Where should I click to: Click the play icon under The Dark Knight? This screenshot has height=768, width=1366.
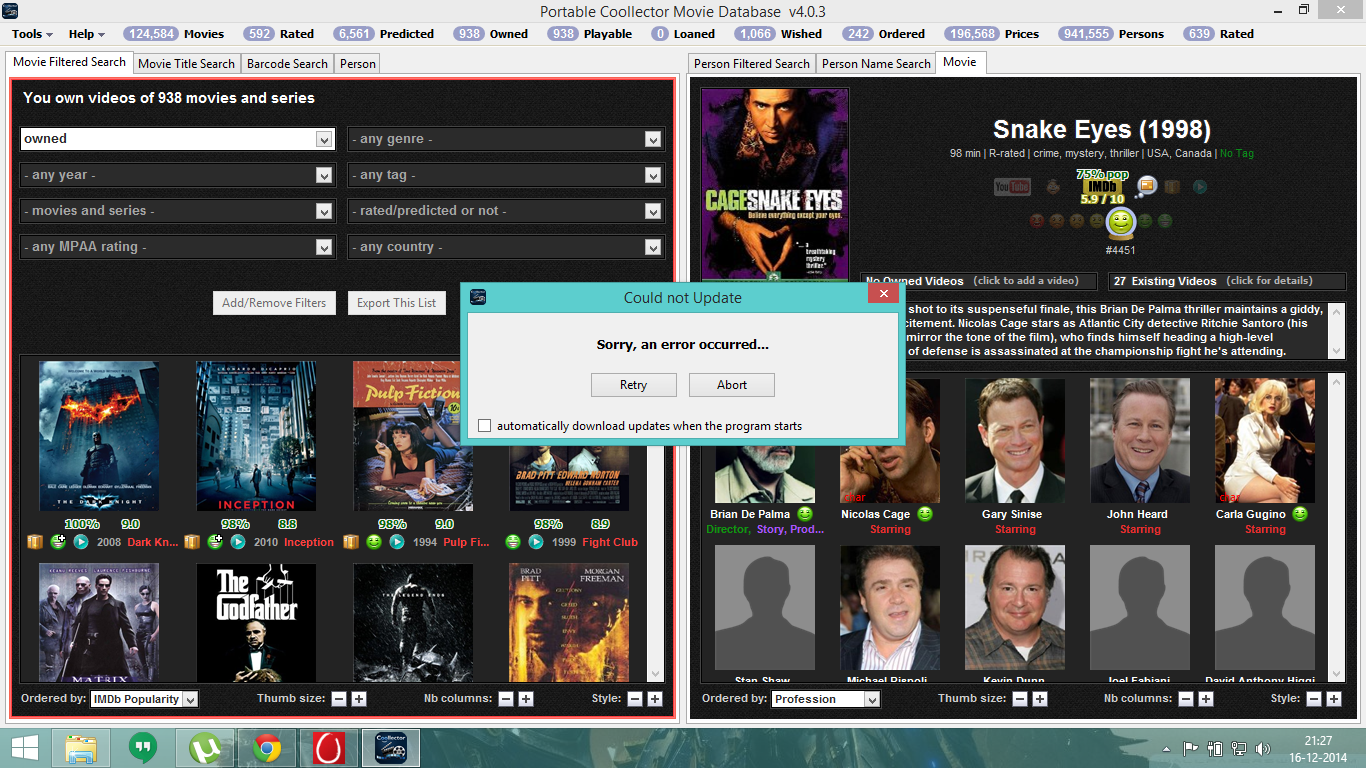pyautogui.click(x=82, y=542)
